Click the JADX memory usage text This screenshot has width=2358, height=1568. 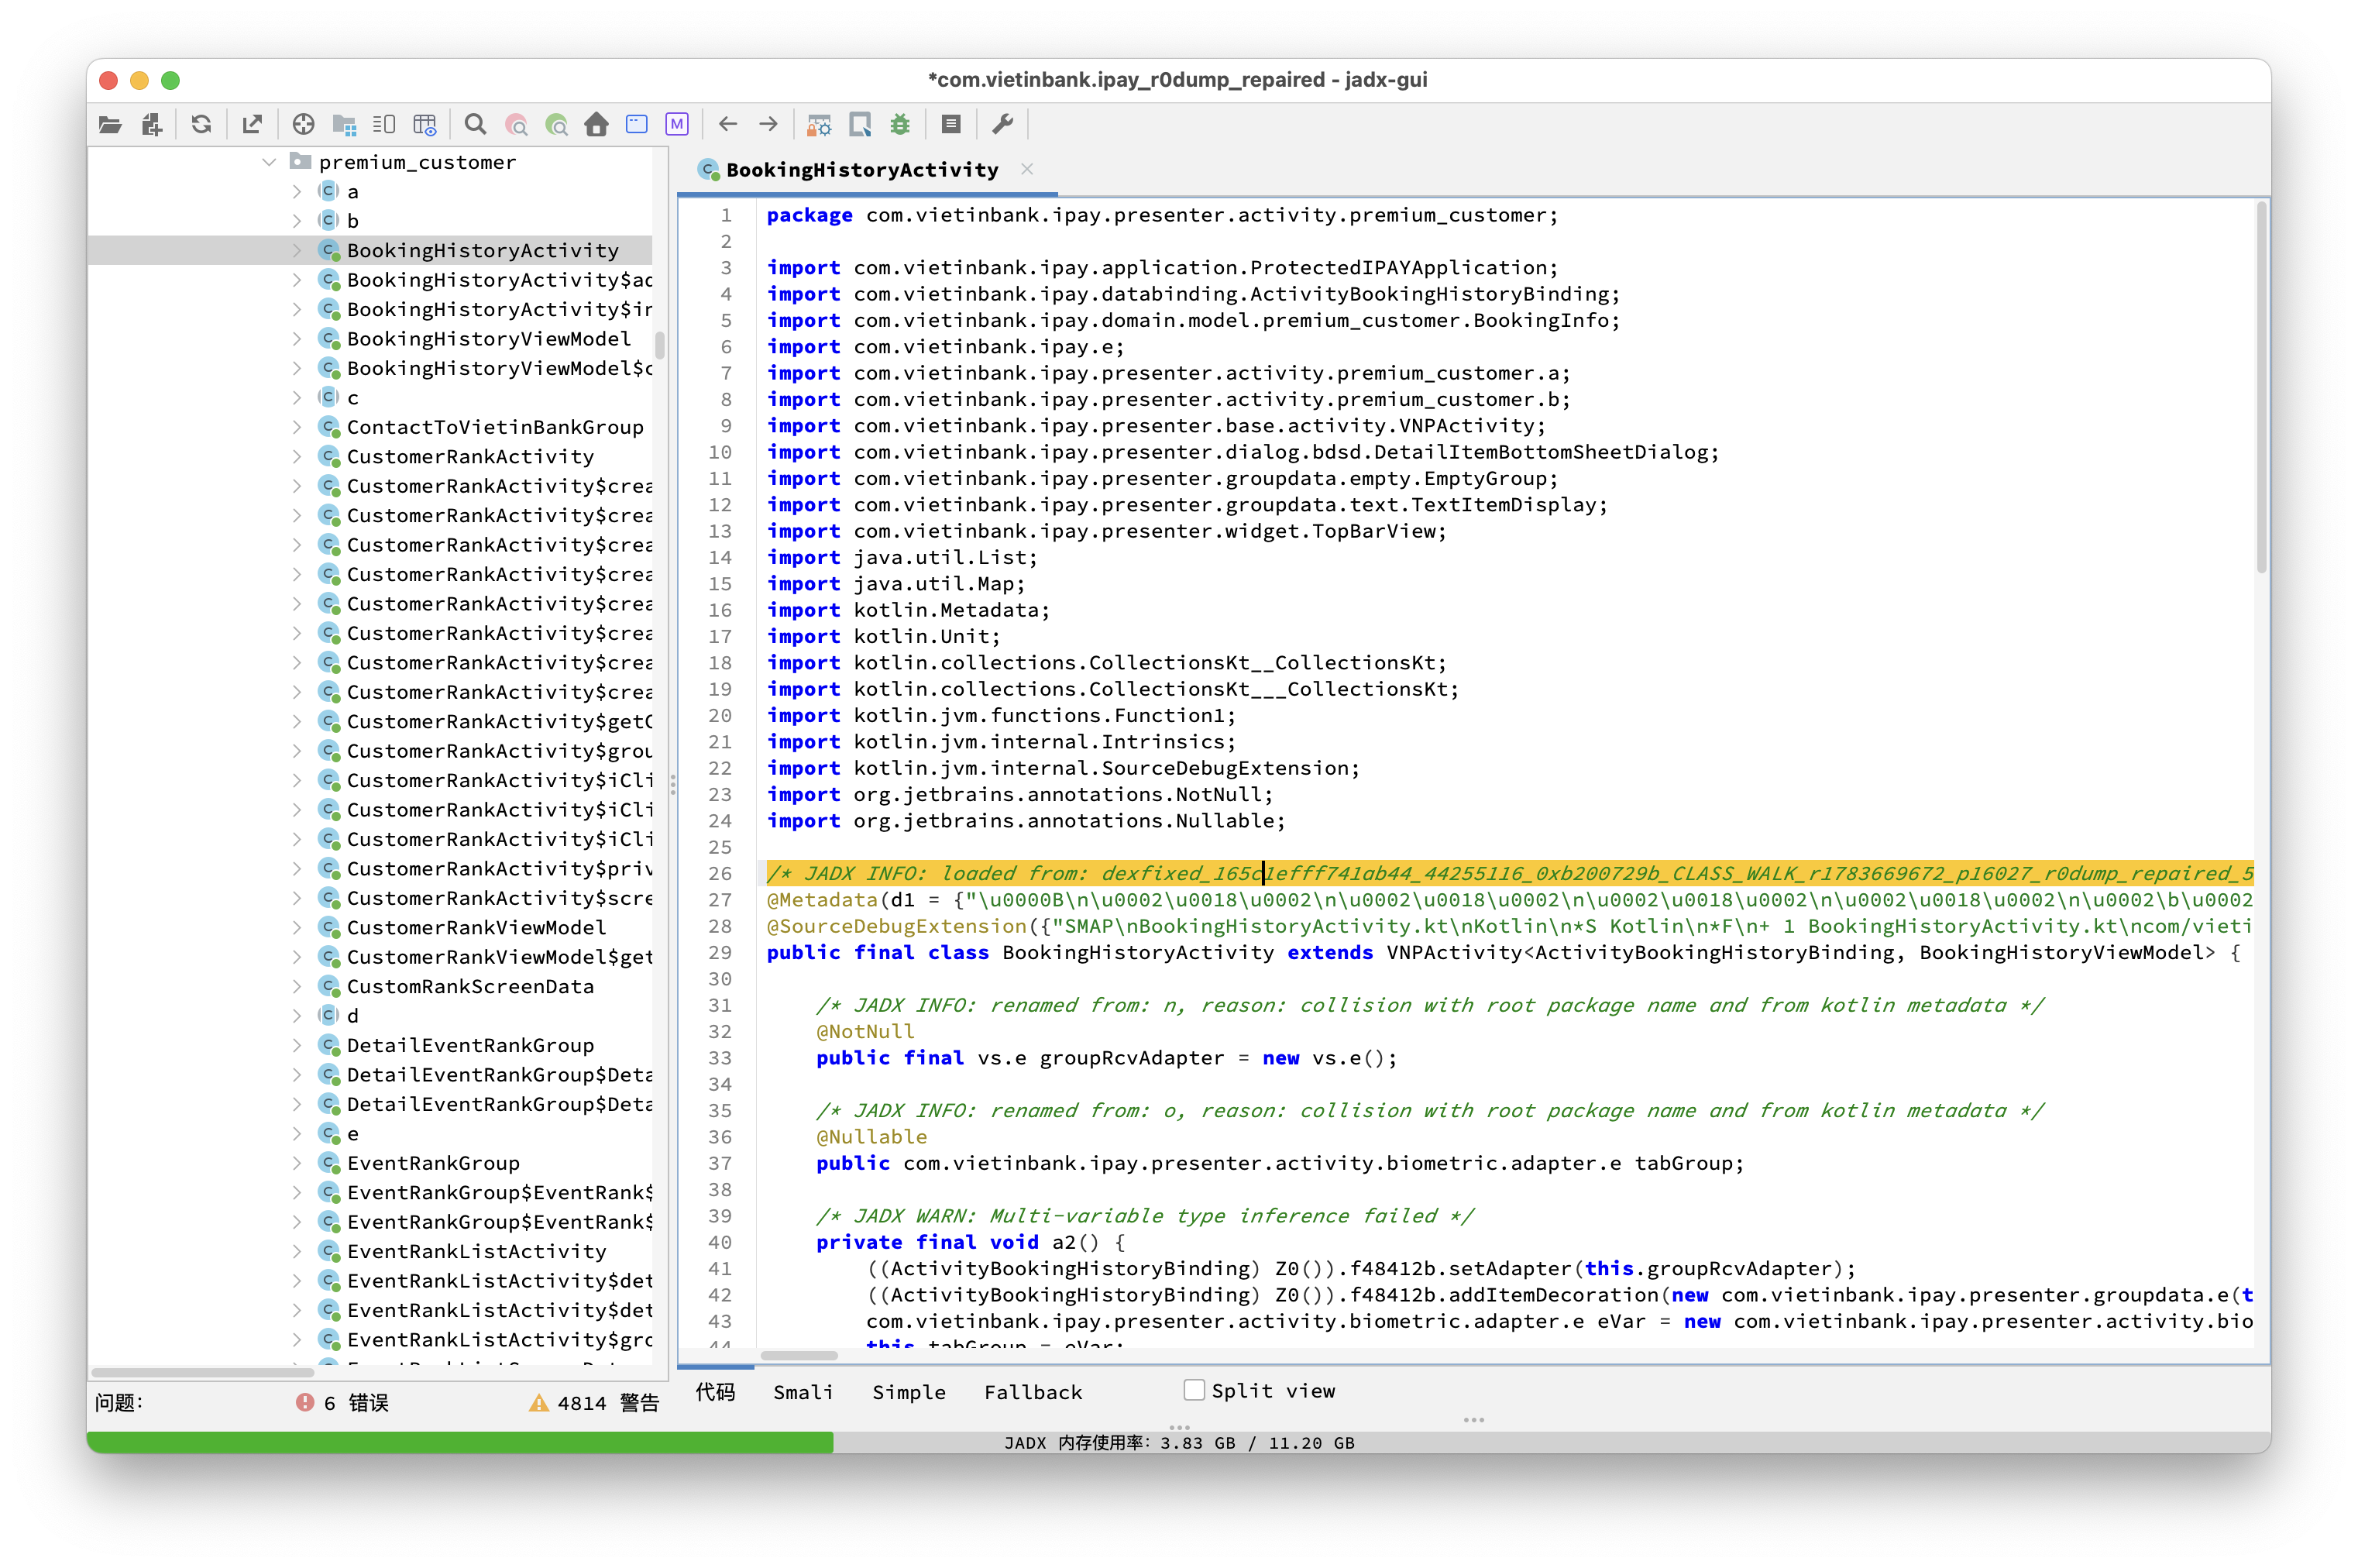(x=1179, y=1443)
